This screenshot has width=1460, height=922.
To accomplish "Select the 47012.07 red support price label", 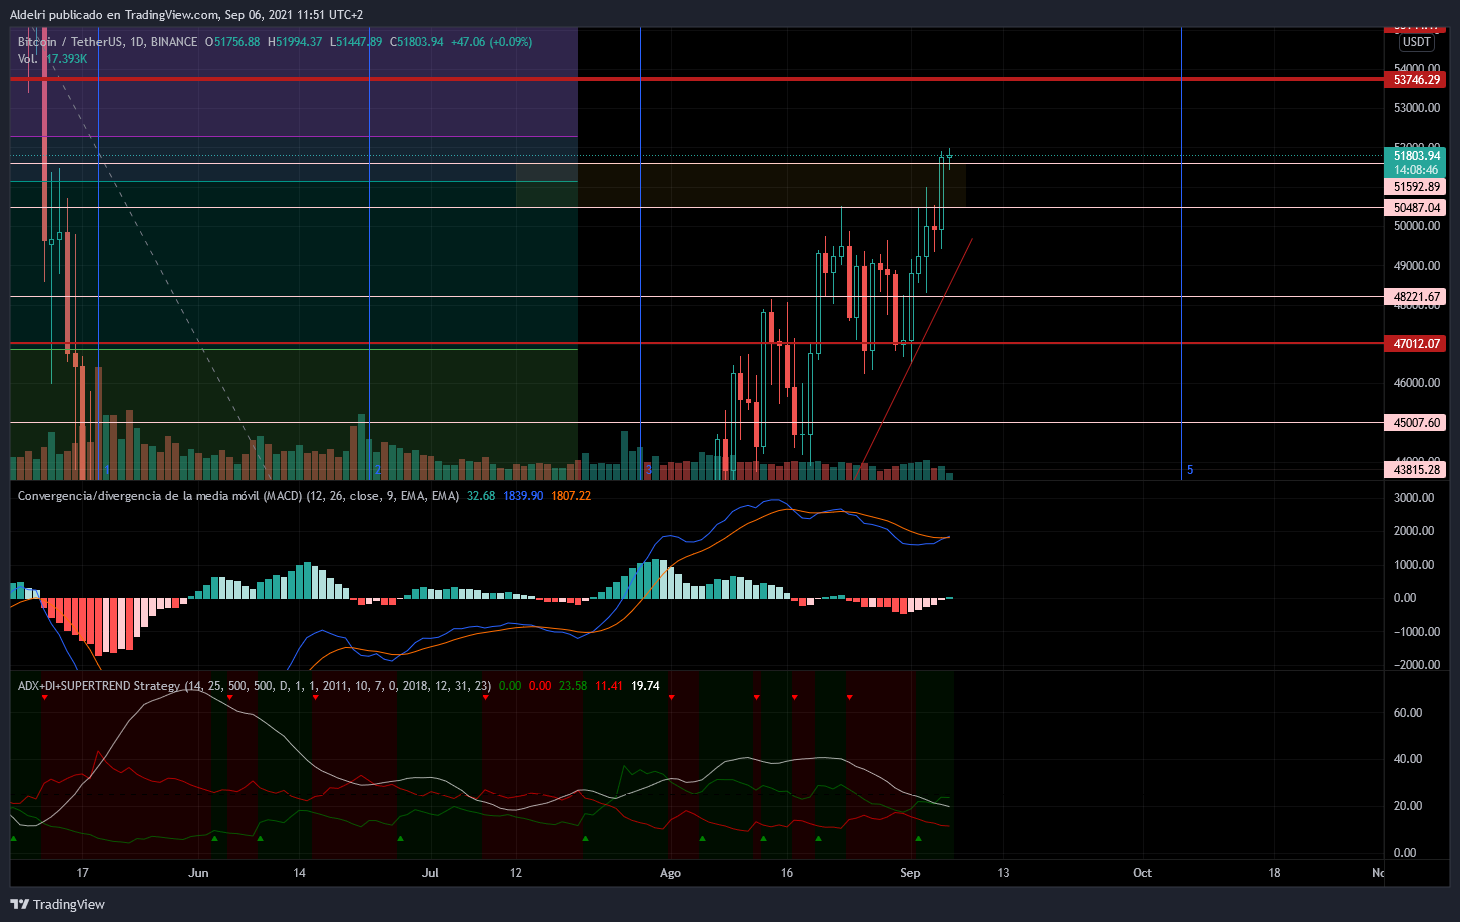I will [x=1416, y=344].
